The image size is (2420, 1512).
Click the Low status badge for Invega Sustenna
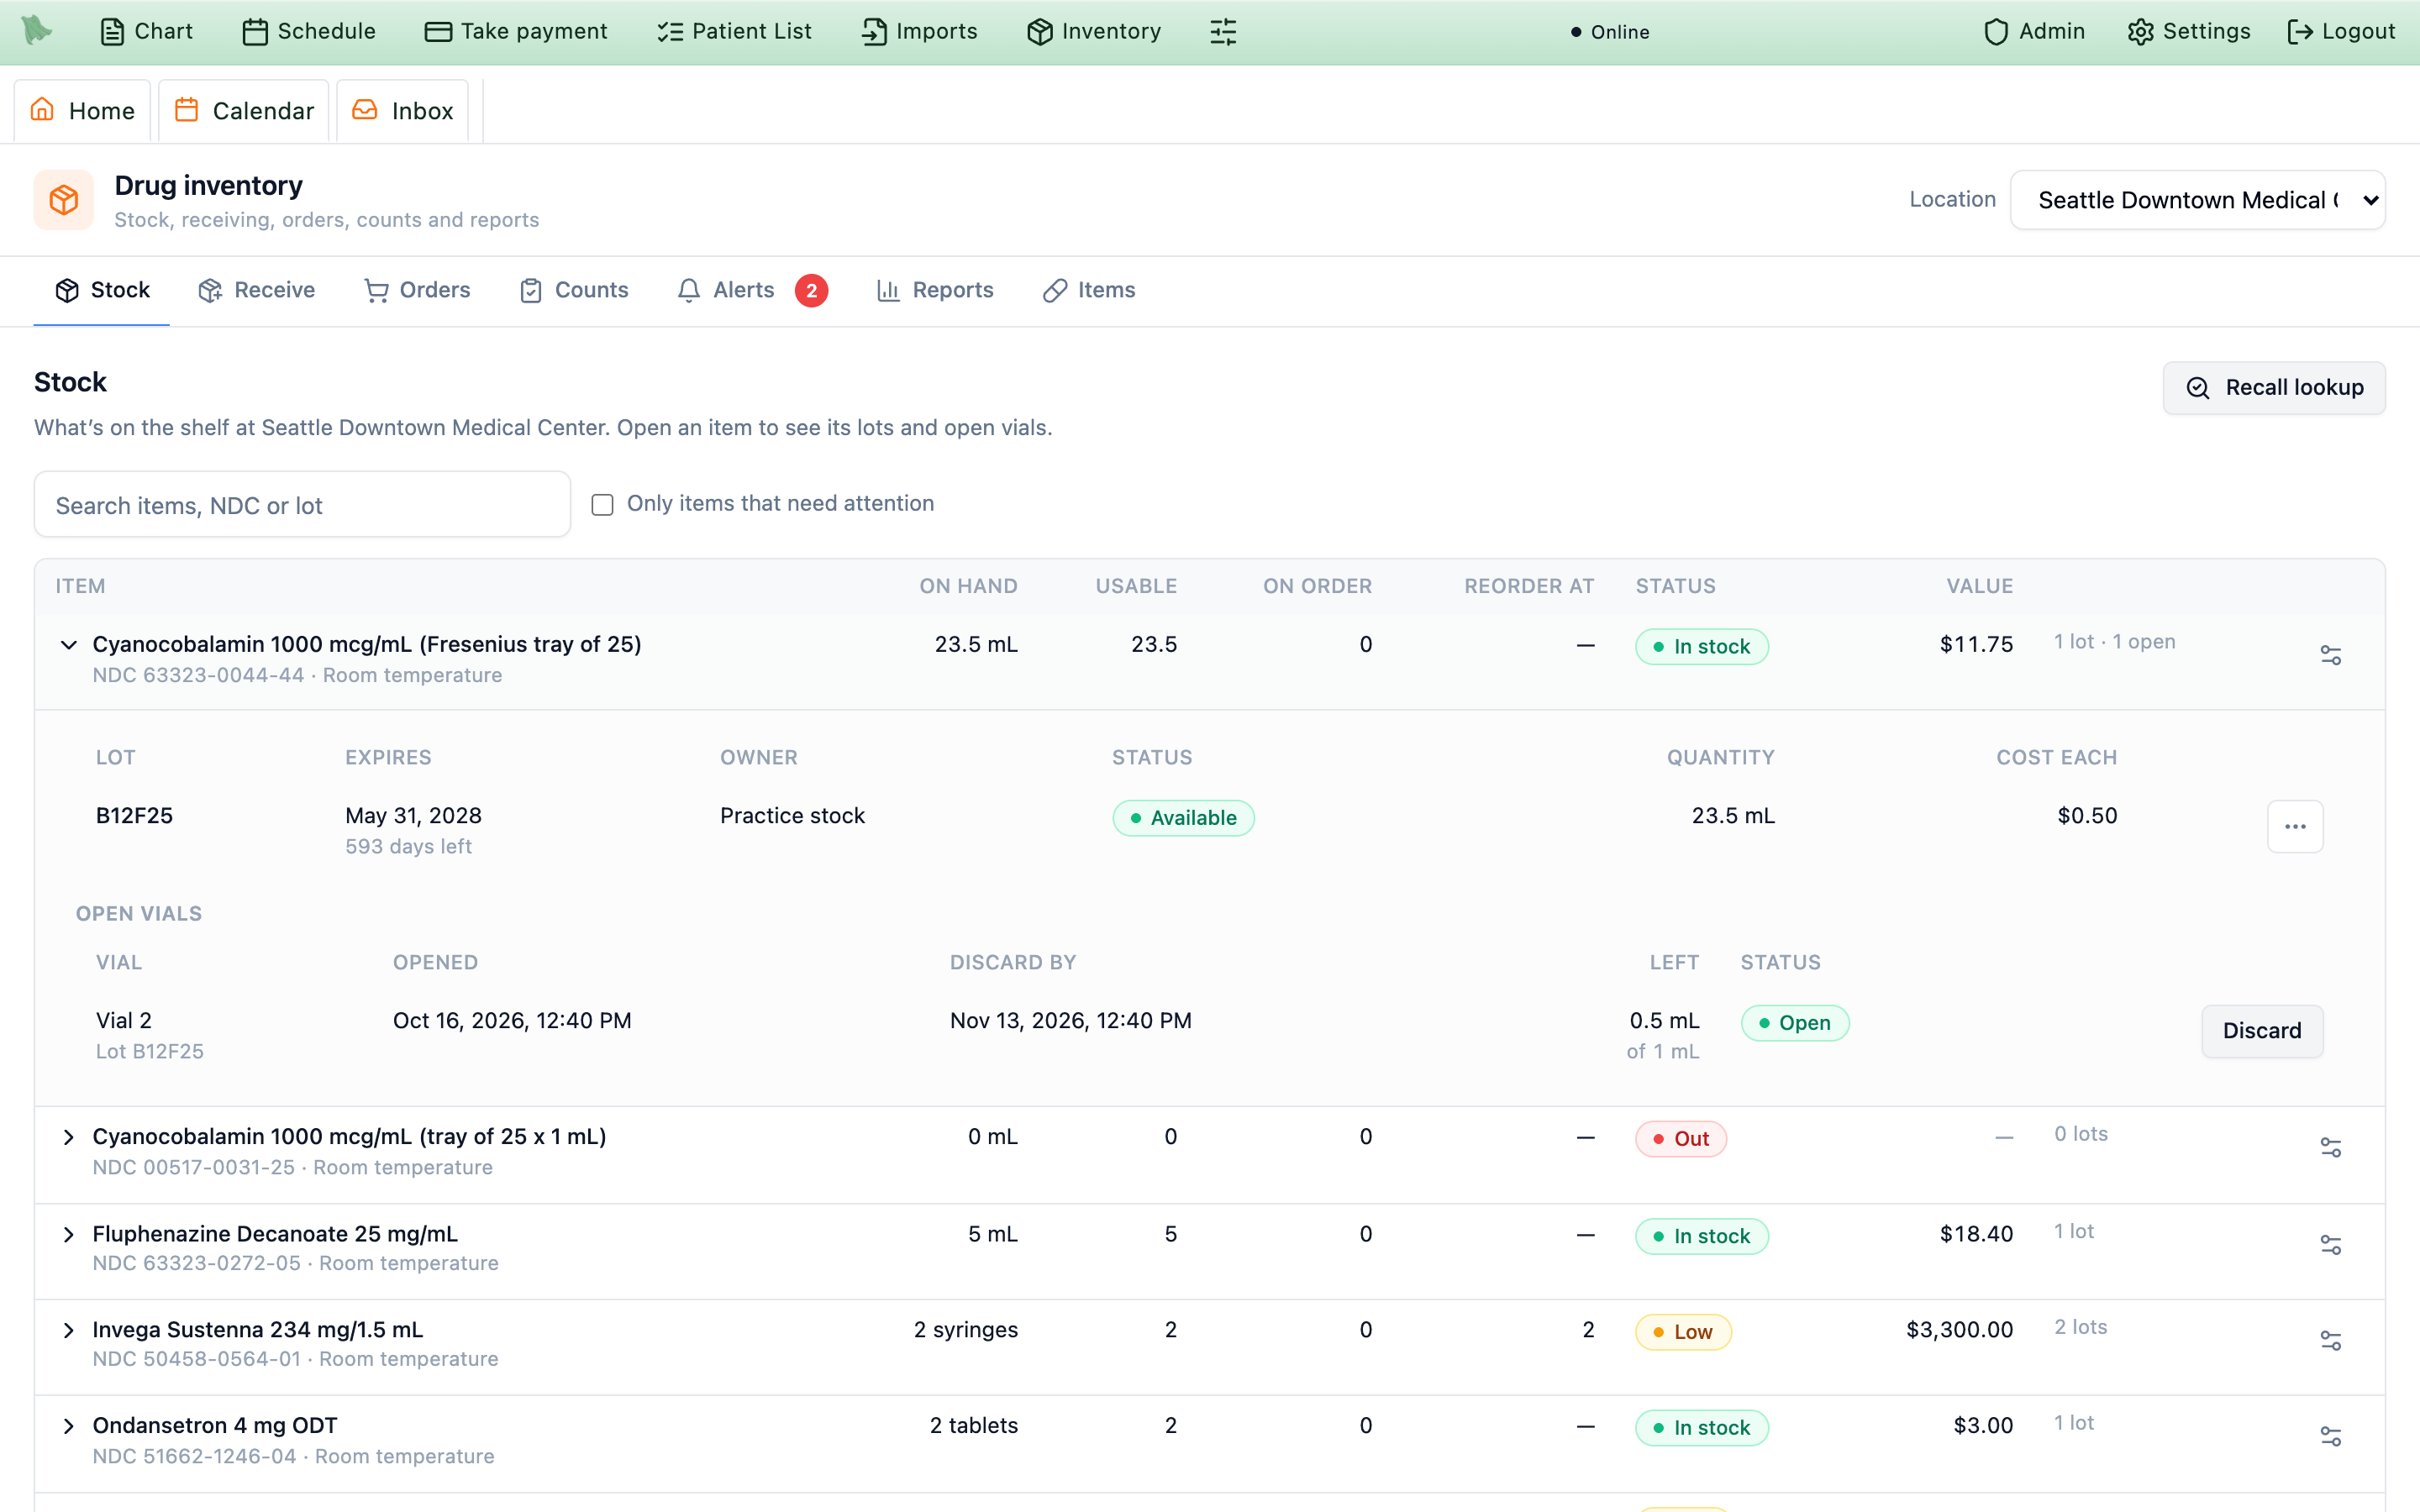click(x=1683, y=1332)
